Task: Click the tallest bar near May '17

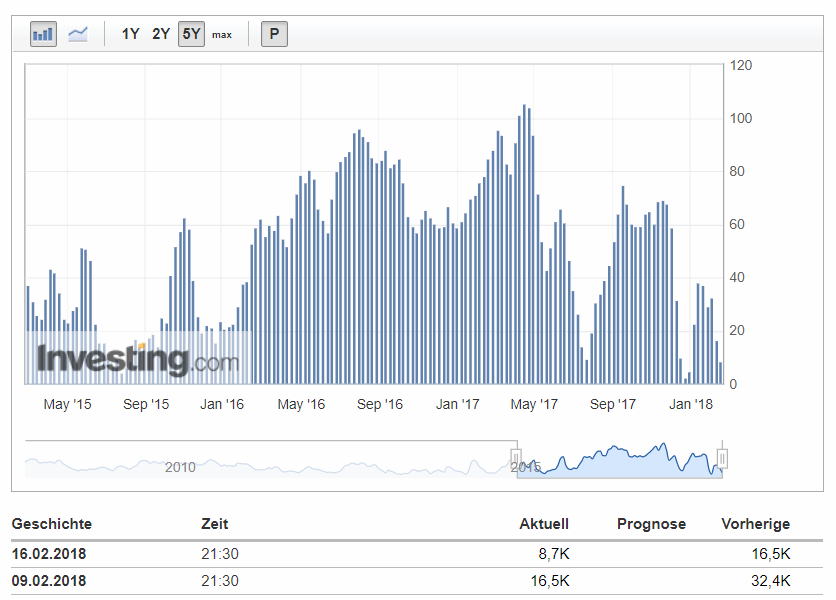Action: pyautogui.click(x=524, y=244)
